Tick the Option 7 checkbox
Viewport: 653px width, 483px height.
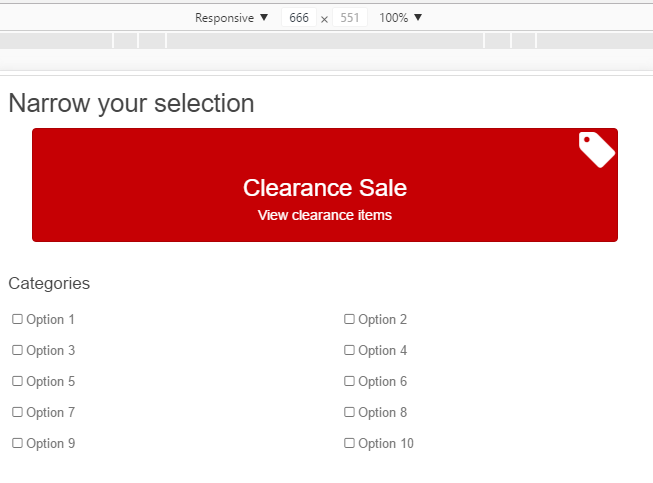[17, 412]
